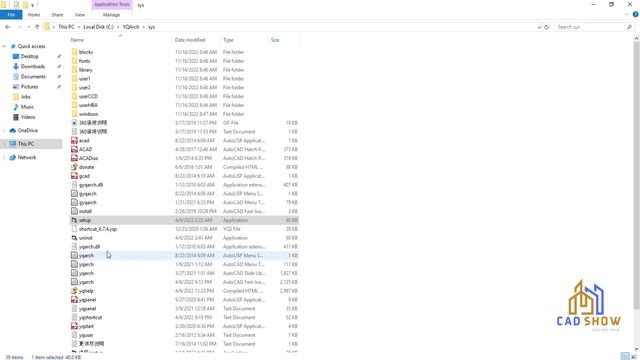Collapse the Quick access tree node

(4, 47)
